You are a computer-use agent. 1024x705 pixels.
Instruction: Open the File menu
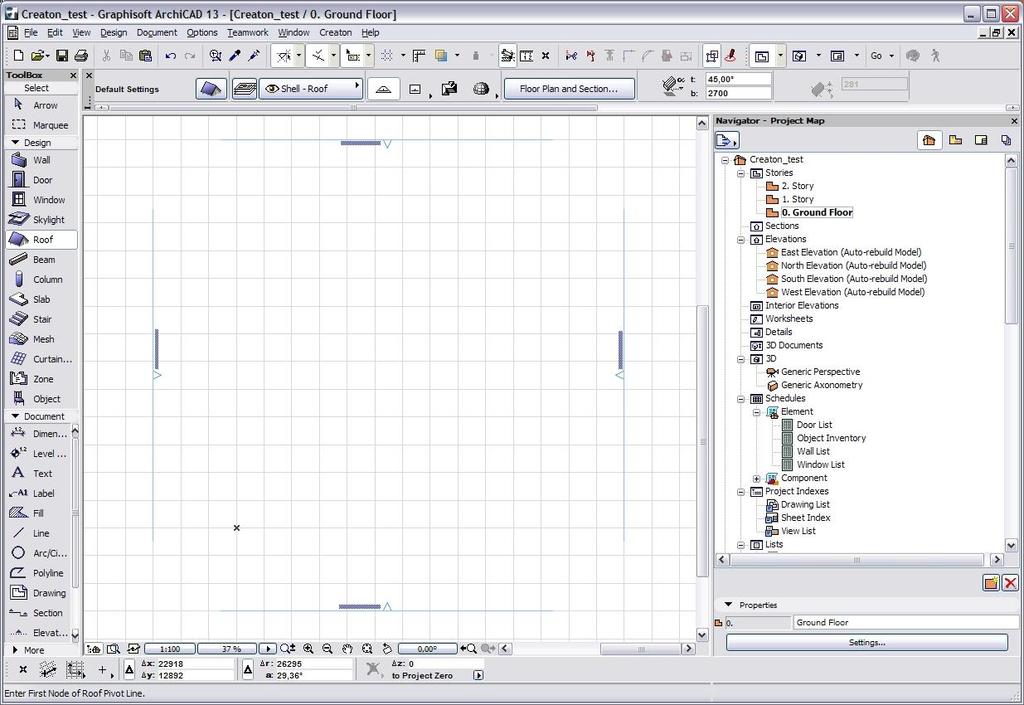[31, 33]
